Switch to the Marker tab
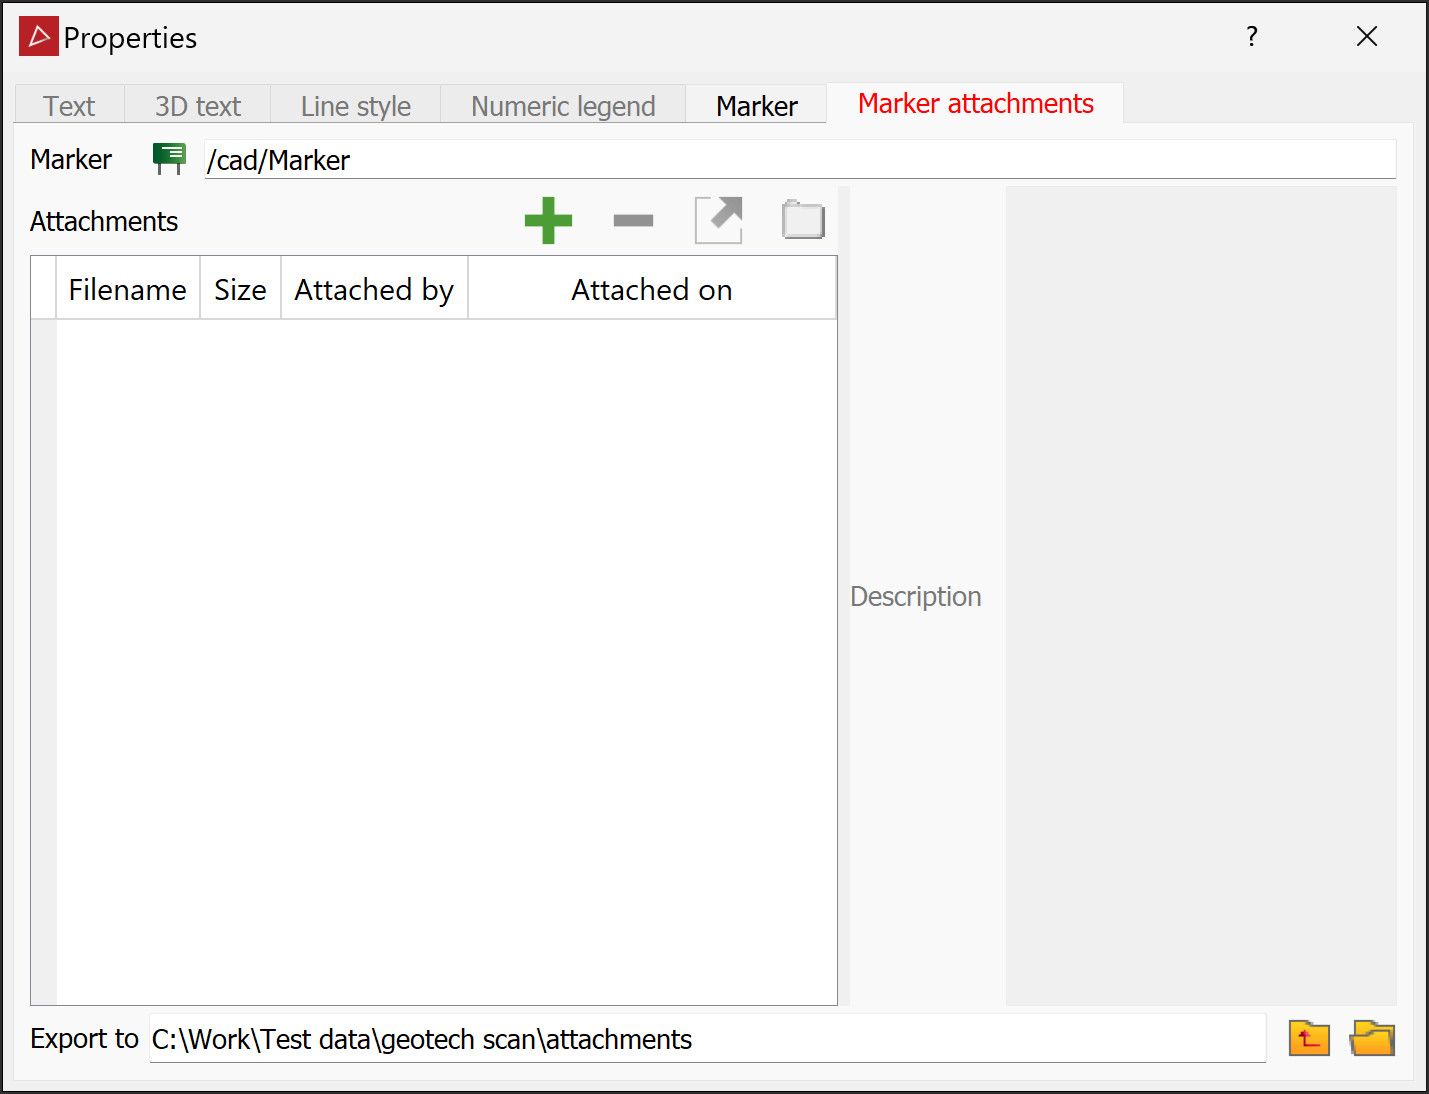 click(x=756, y=105)
